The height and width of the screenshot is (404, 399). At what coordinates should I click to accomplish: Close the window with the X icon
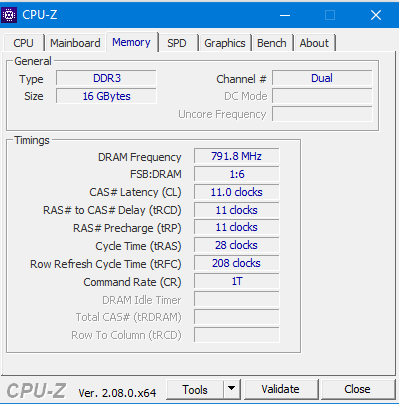pyautogui.click(x=376, y=15)
